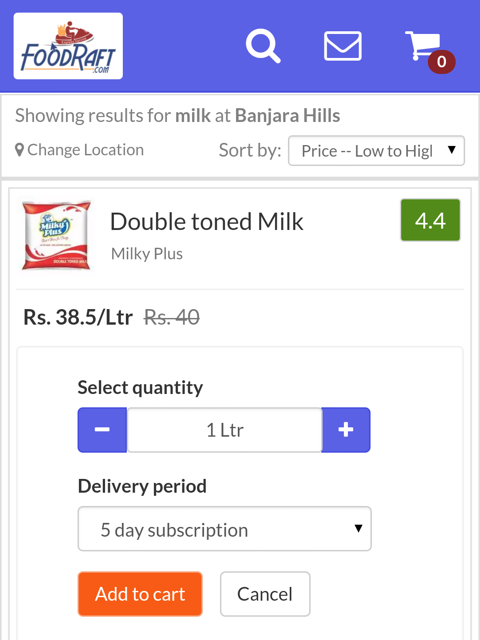Click the red cart count badge

pyautogui.click(x=441, y=62)
